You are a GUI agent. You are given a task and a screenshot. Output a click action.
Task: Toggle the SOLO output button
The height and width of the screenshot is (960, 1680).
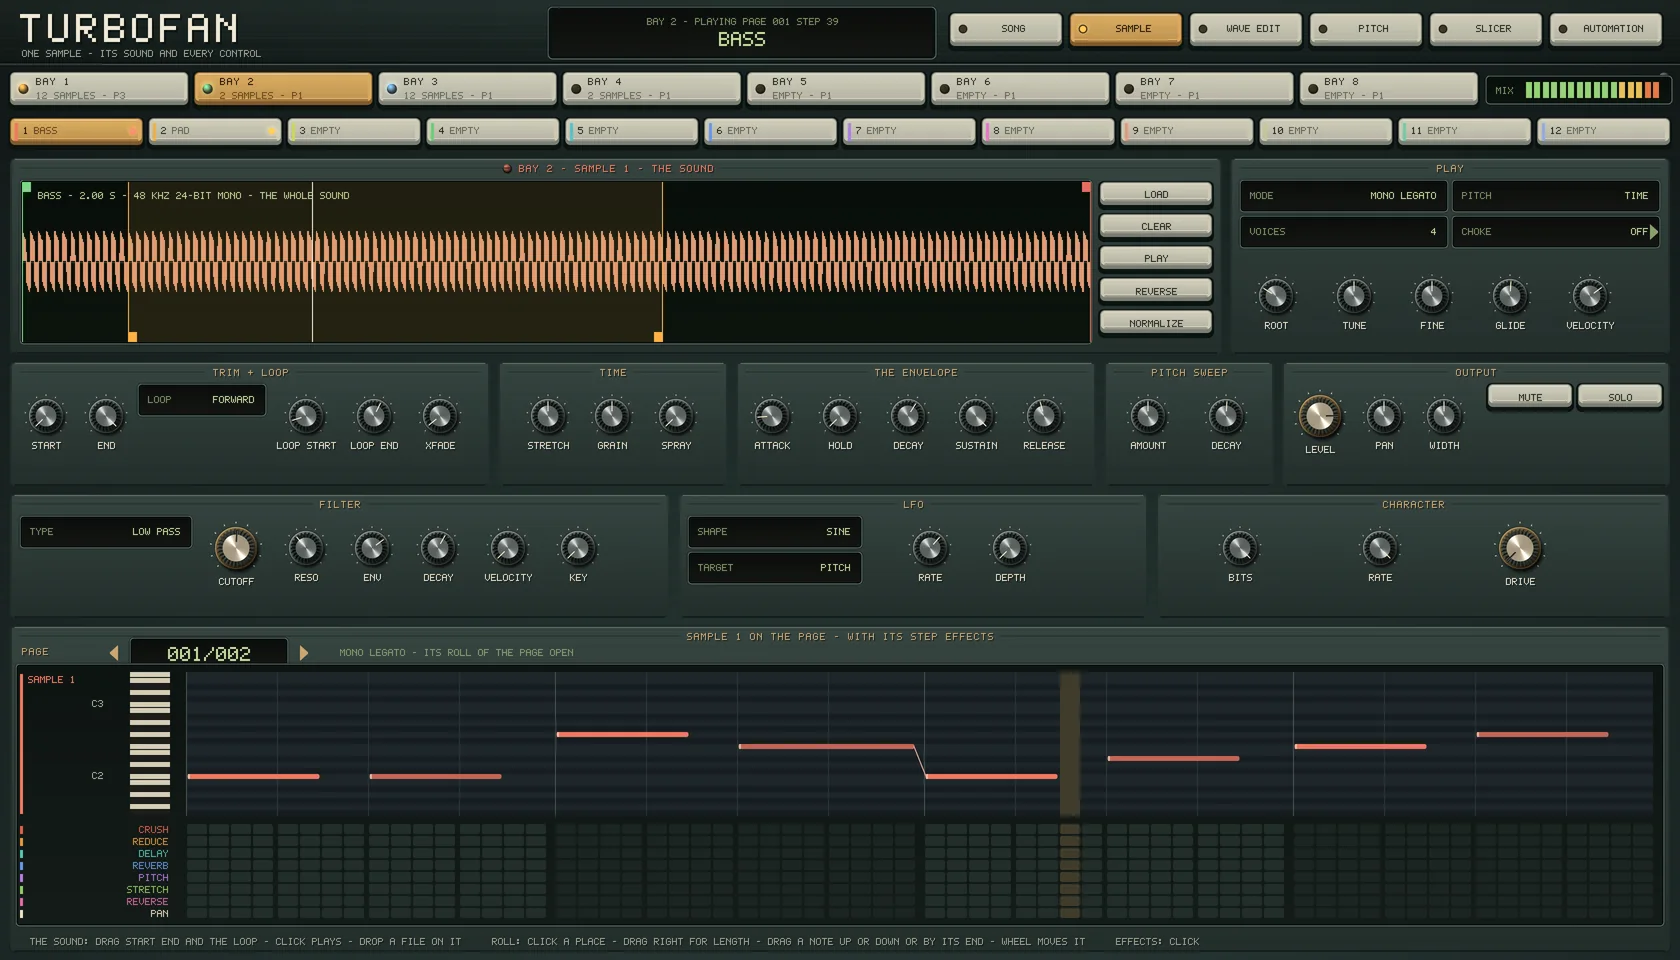click(x=1620, y=397)
